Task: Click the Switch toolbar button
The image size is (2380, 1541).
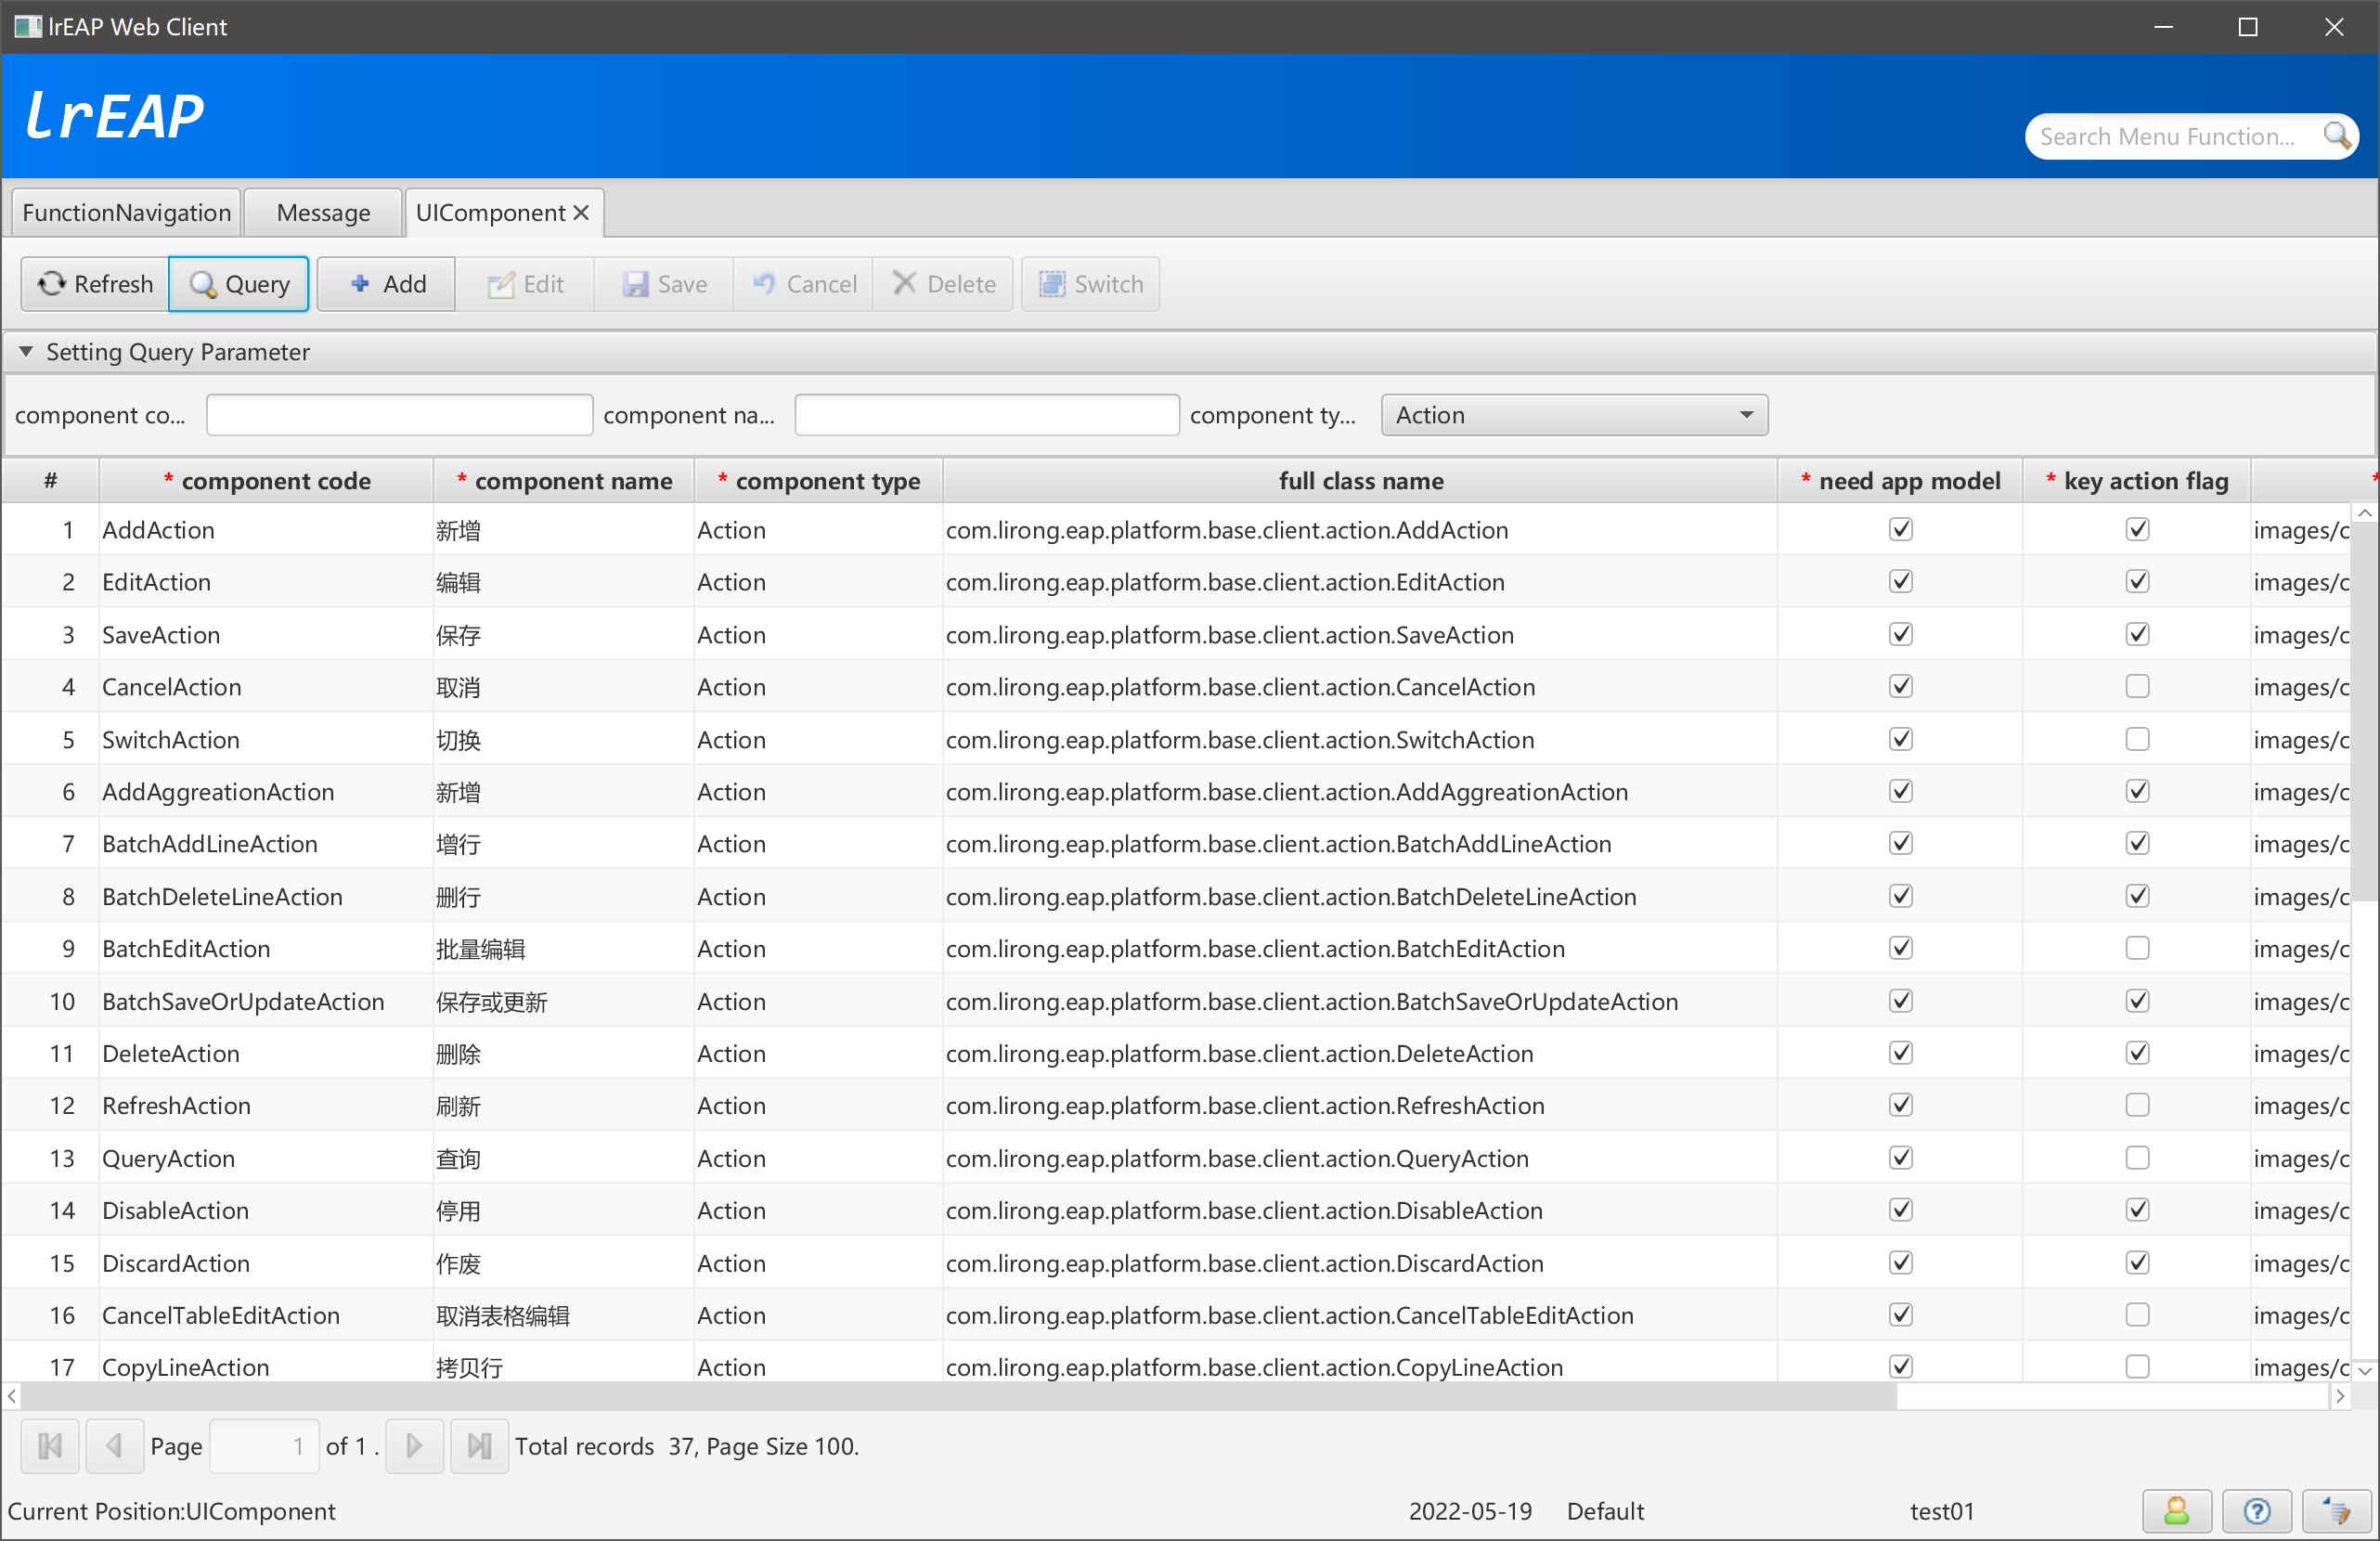Action: tap(1090, 284)
